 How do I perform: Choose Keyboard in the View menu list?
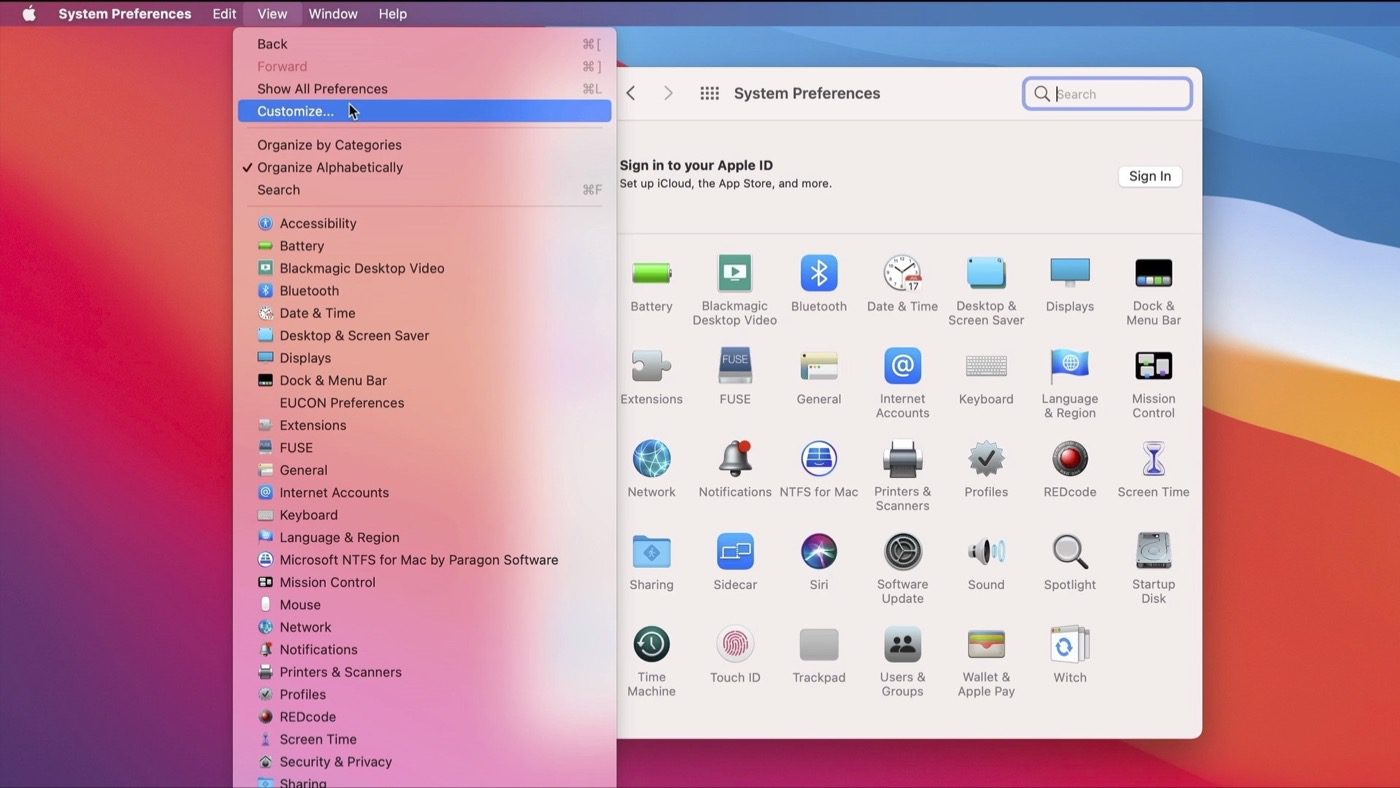click(x=424, y=515)
